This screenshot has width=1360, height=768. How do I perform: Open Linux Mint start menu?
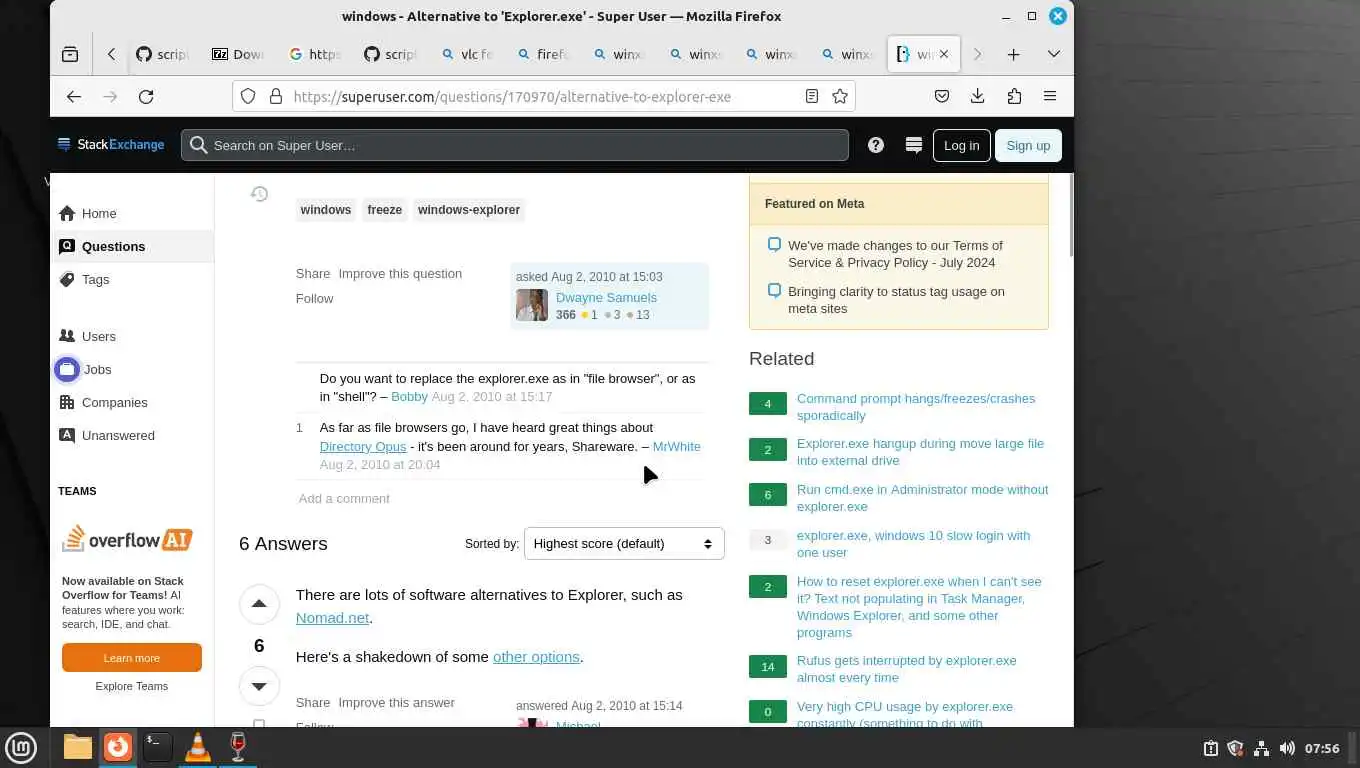[21, 747]
